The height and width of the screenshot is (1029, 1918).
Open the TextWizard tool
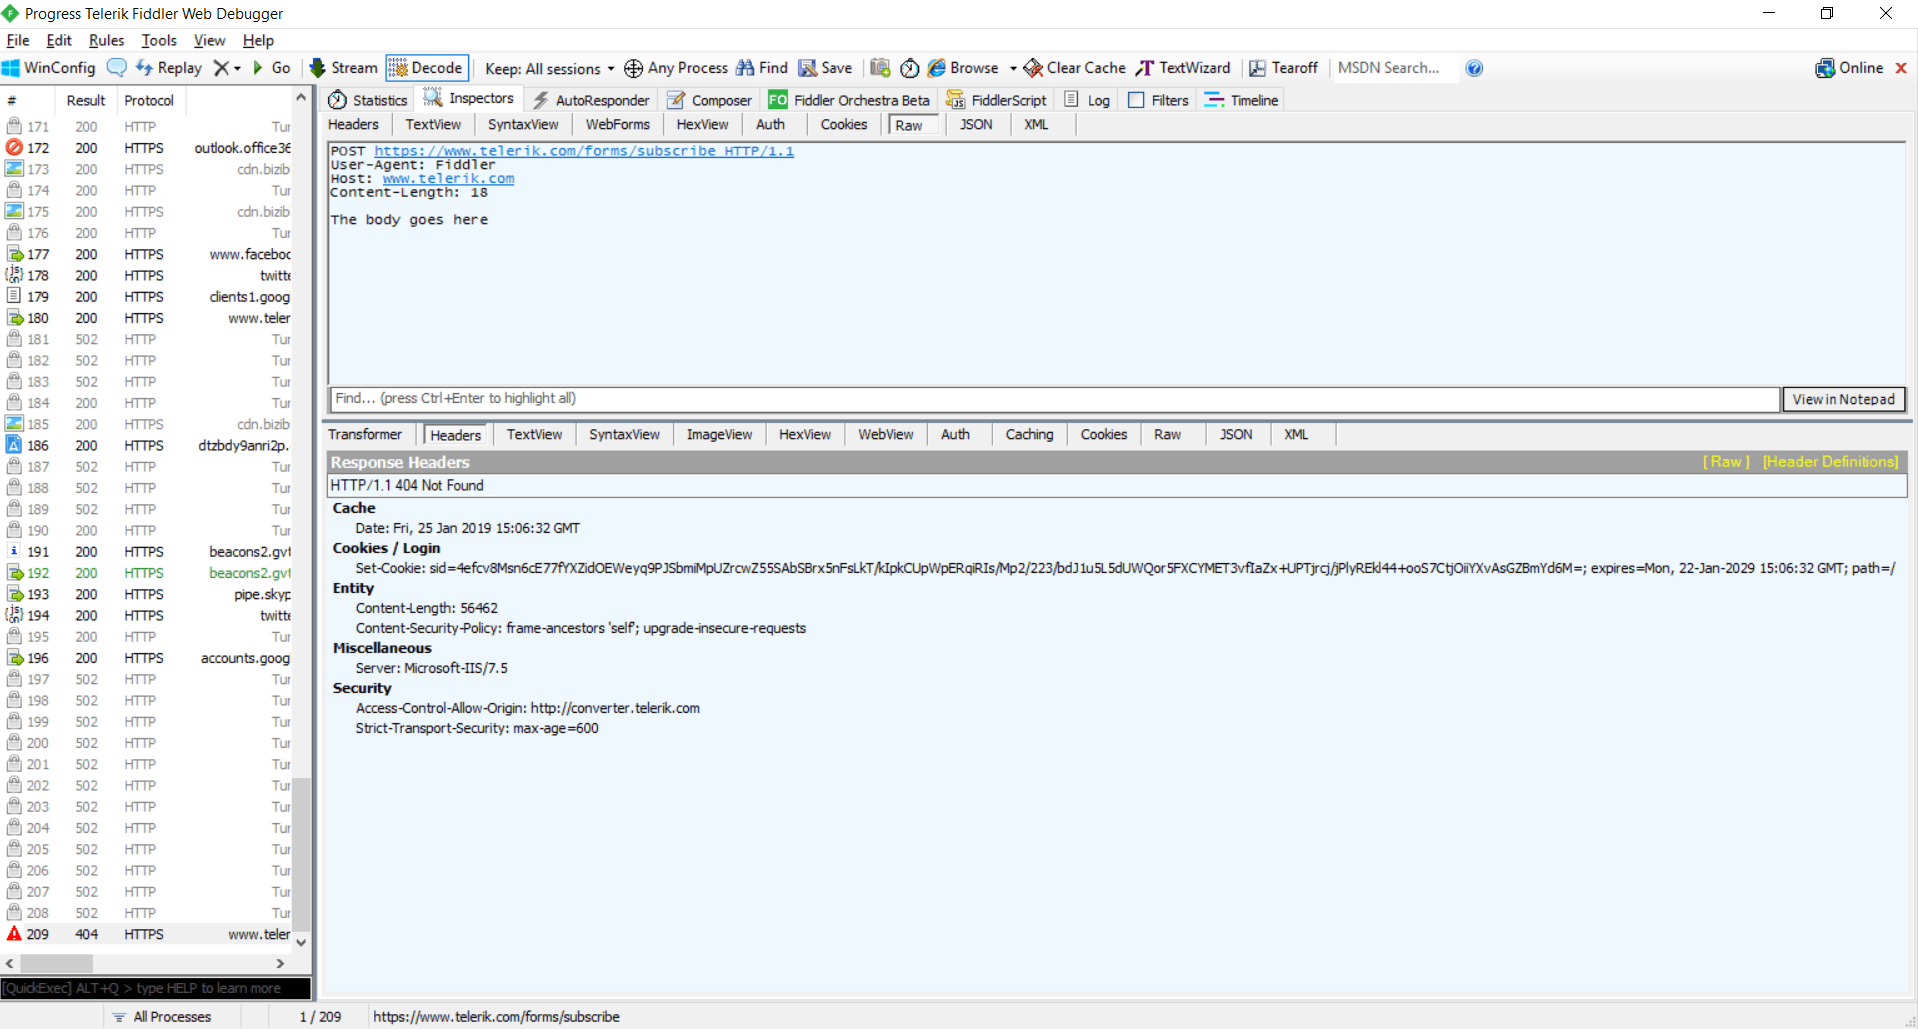(x=1183, y=68)
